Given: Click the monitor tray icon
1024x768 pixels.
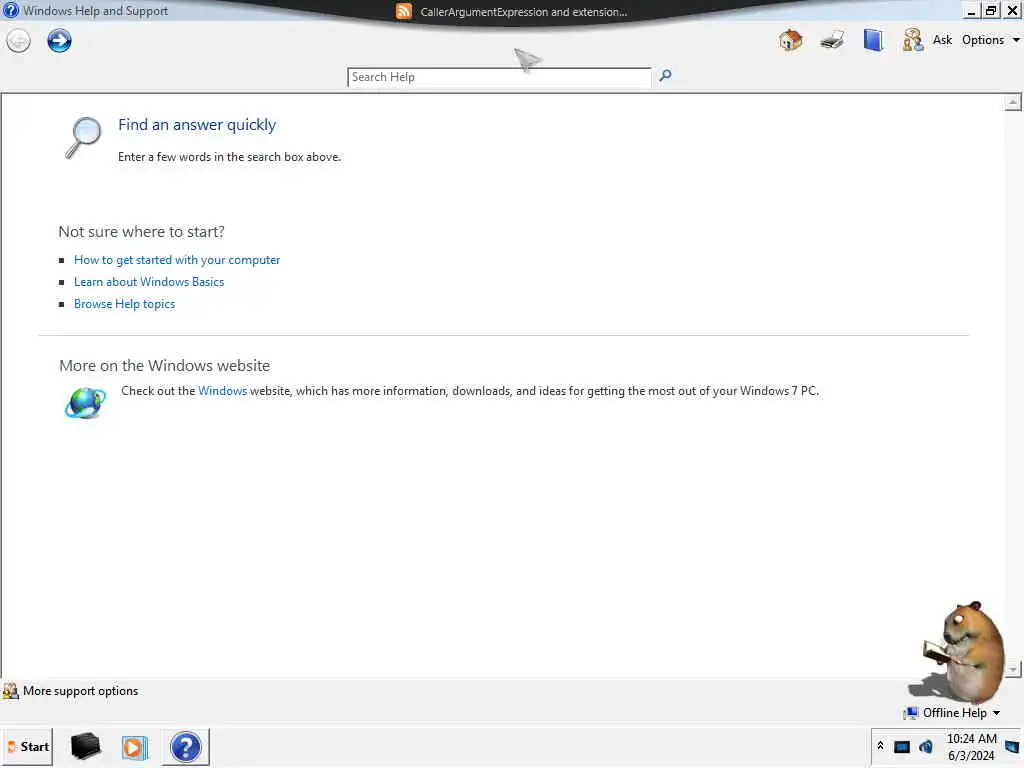Looking at the screenshot, I should (x=902, y=746).
